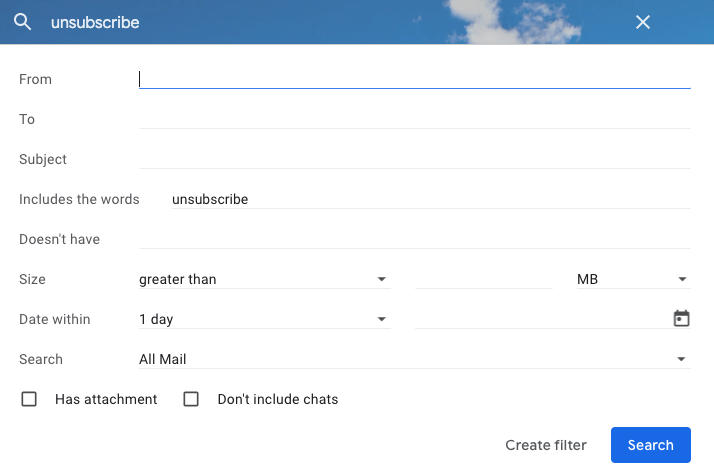Tick the Has attachment checkbox
The width and height of the screenshot is (714, 475).
click(30, 399)
